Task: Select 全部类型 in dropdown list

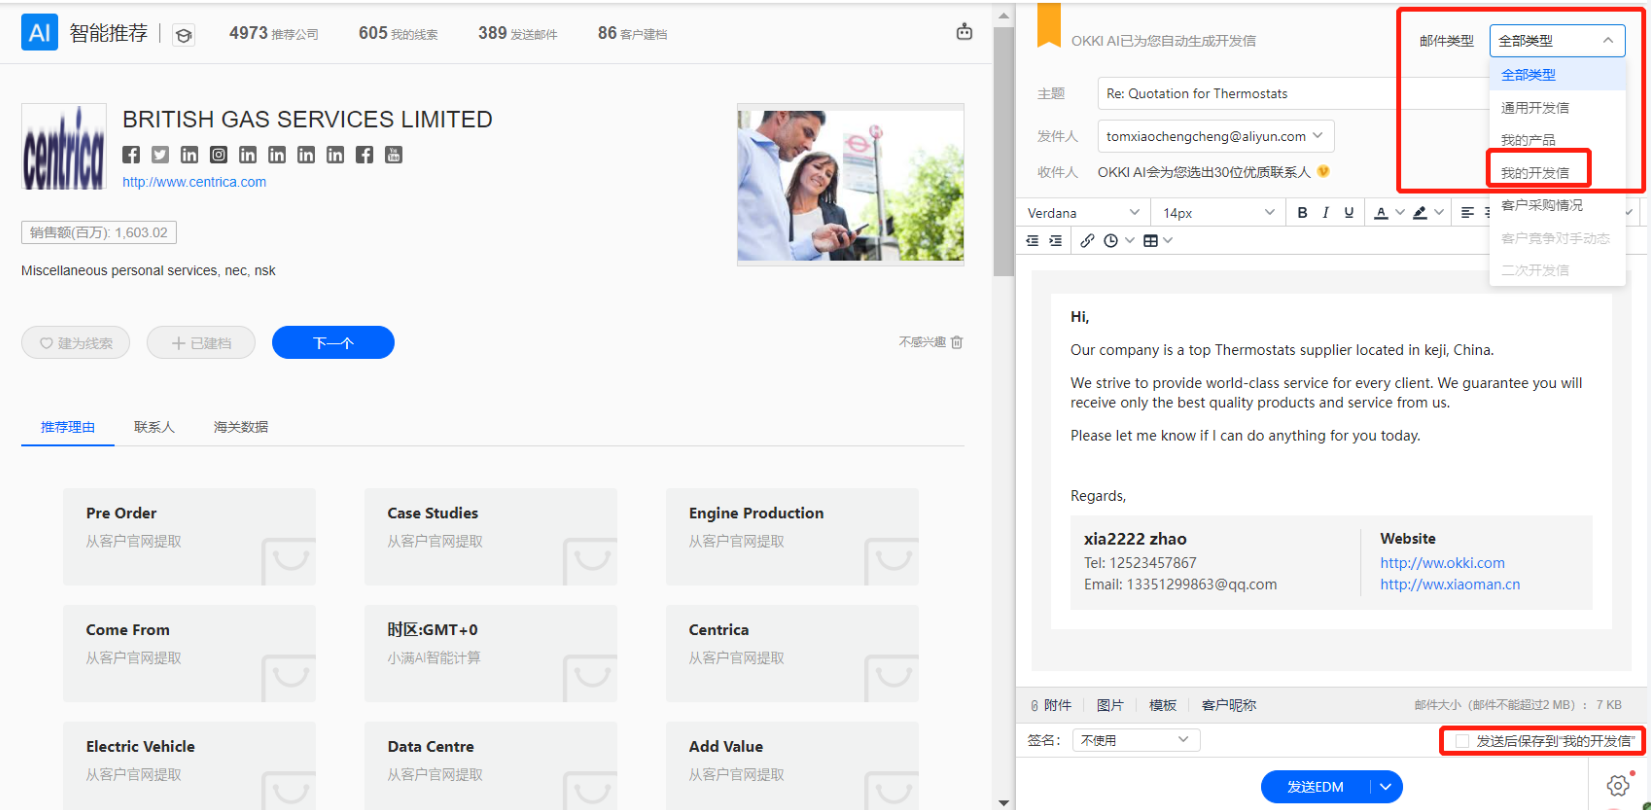Action: tap(1557, 75)
